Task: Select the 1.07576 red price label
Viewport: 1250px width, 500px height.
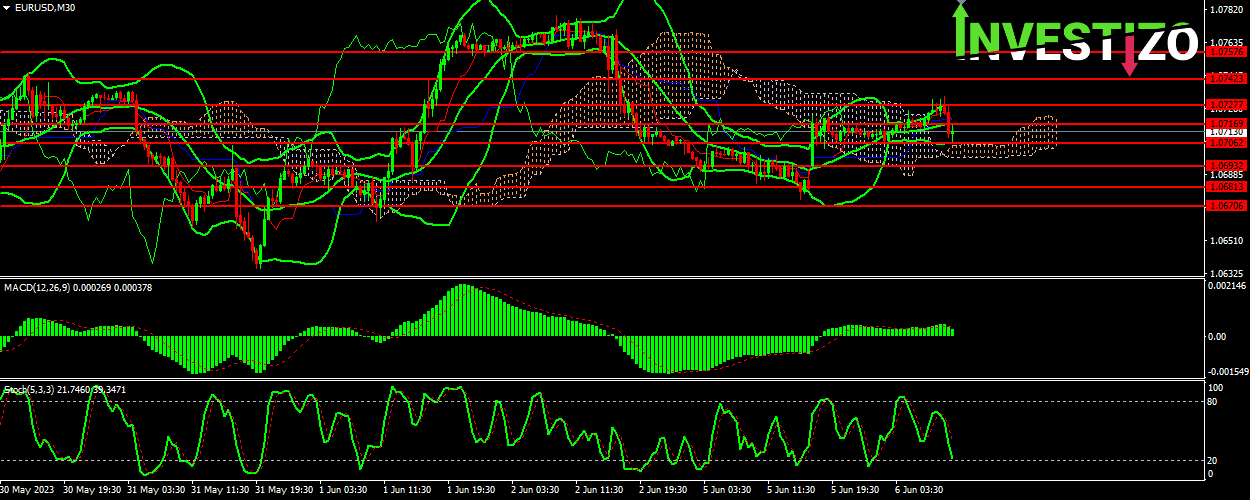Action: point(1225,51)
